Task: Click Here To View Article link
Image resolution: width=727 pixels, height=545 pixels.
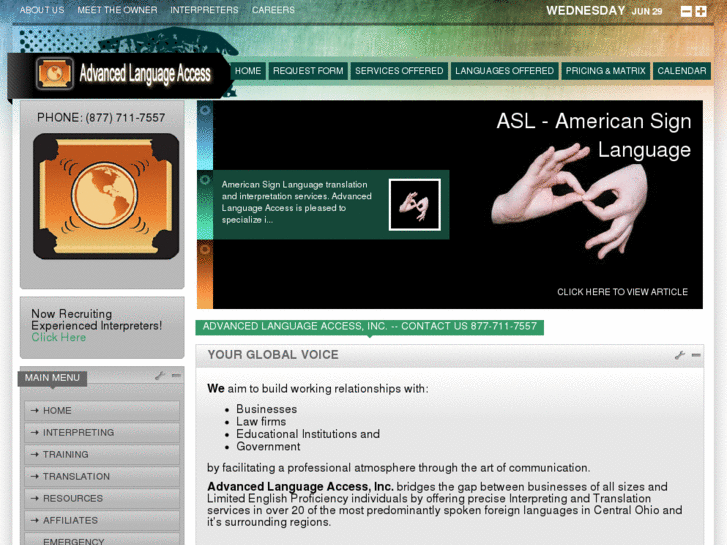Action: (622, 292)
